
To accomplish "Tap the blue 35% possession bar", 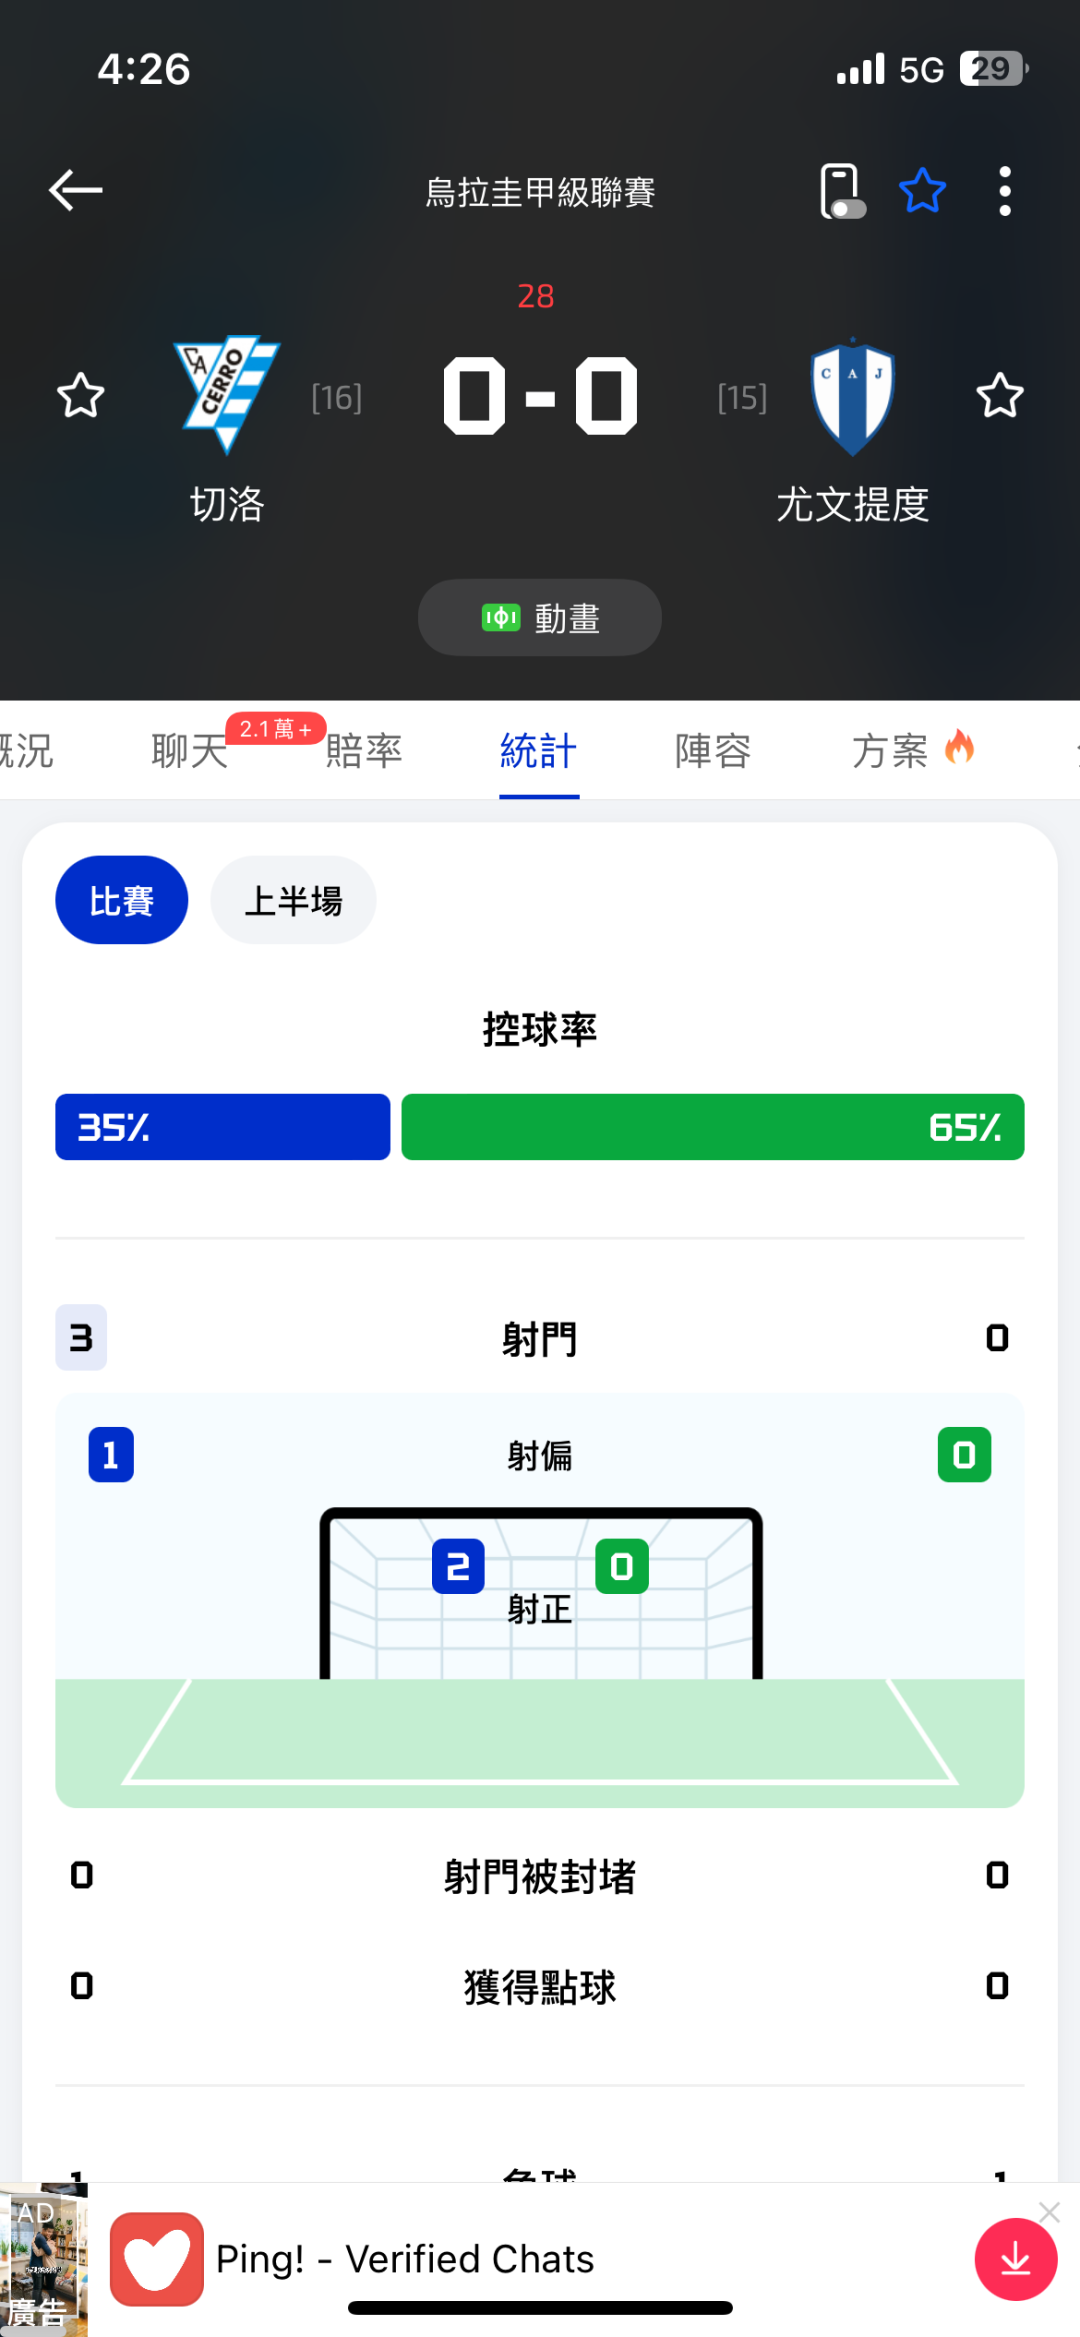I will (x=222, y=1127).
